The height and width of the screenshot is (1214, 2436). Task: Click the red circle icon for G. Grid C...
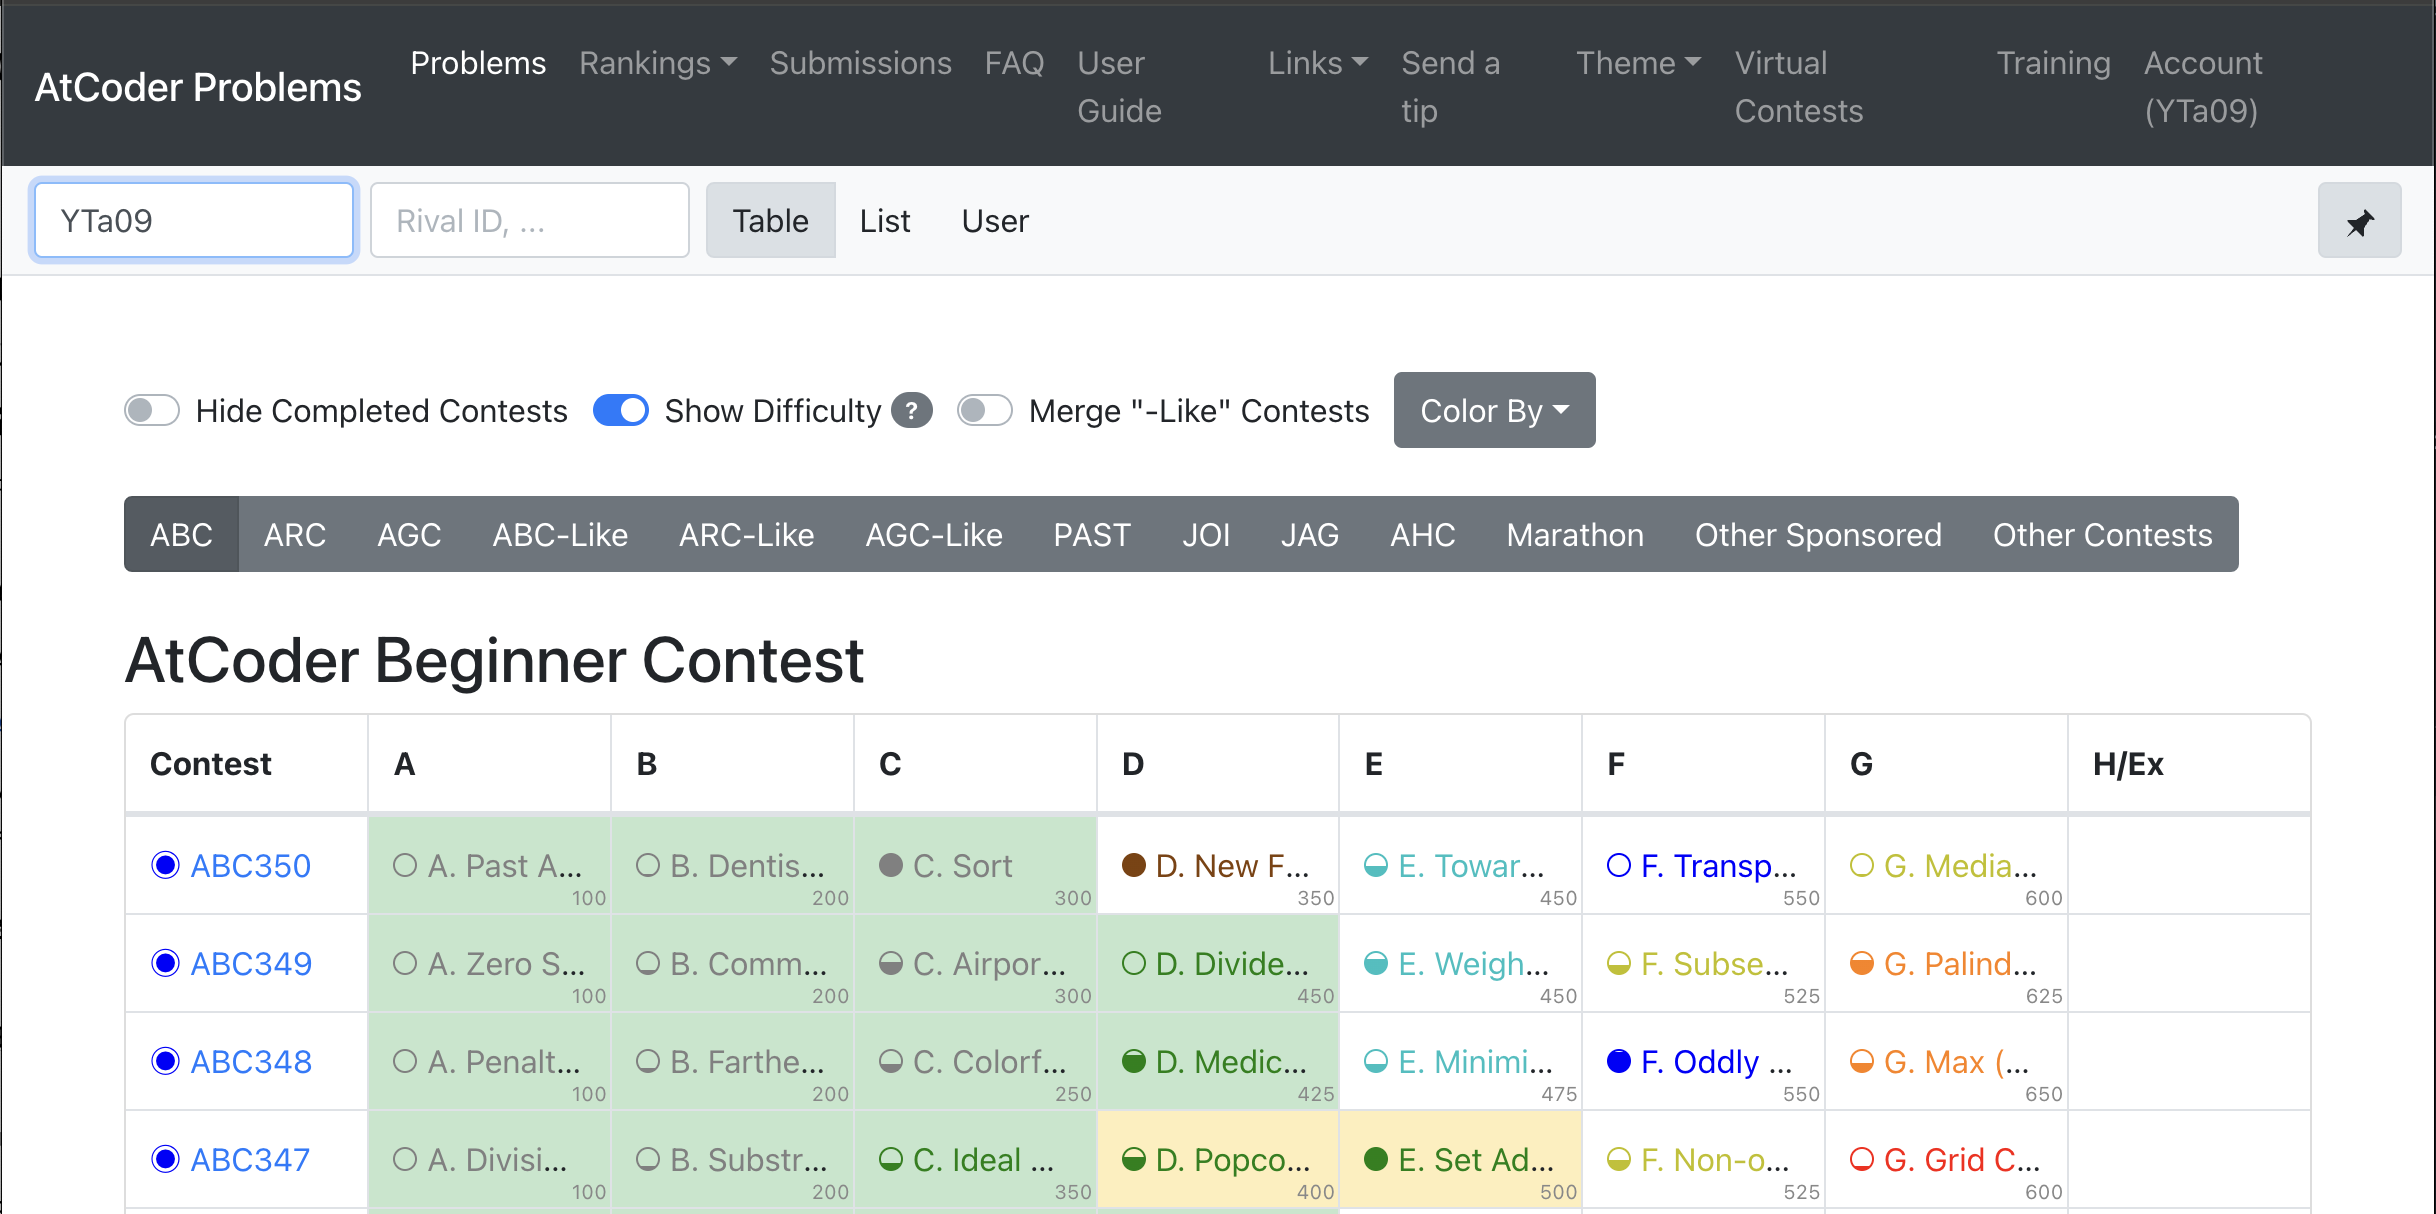[1861, 1159]
